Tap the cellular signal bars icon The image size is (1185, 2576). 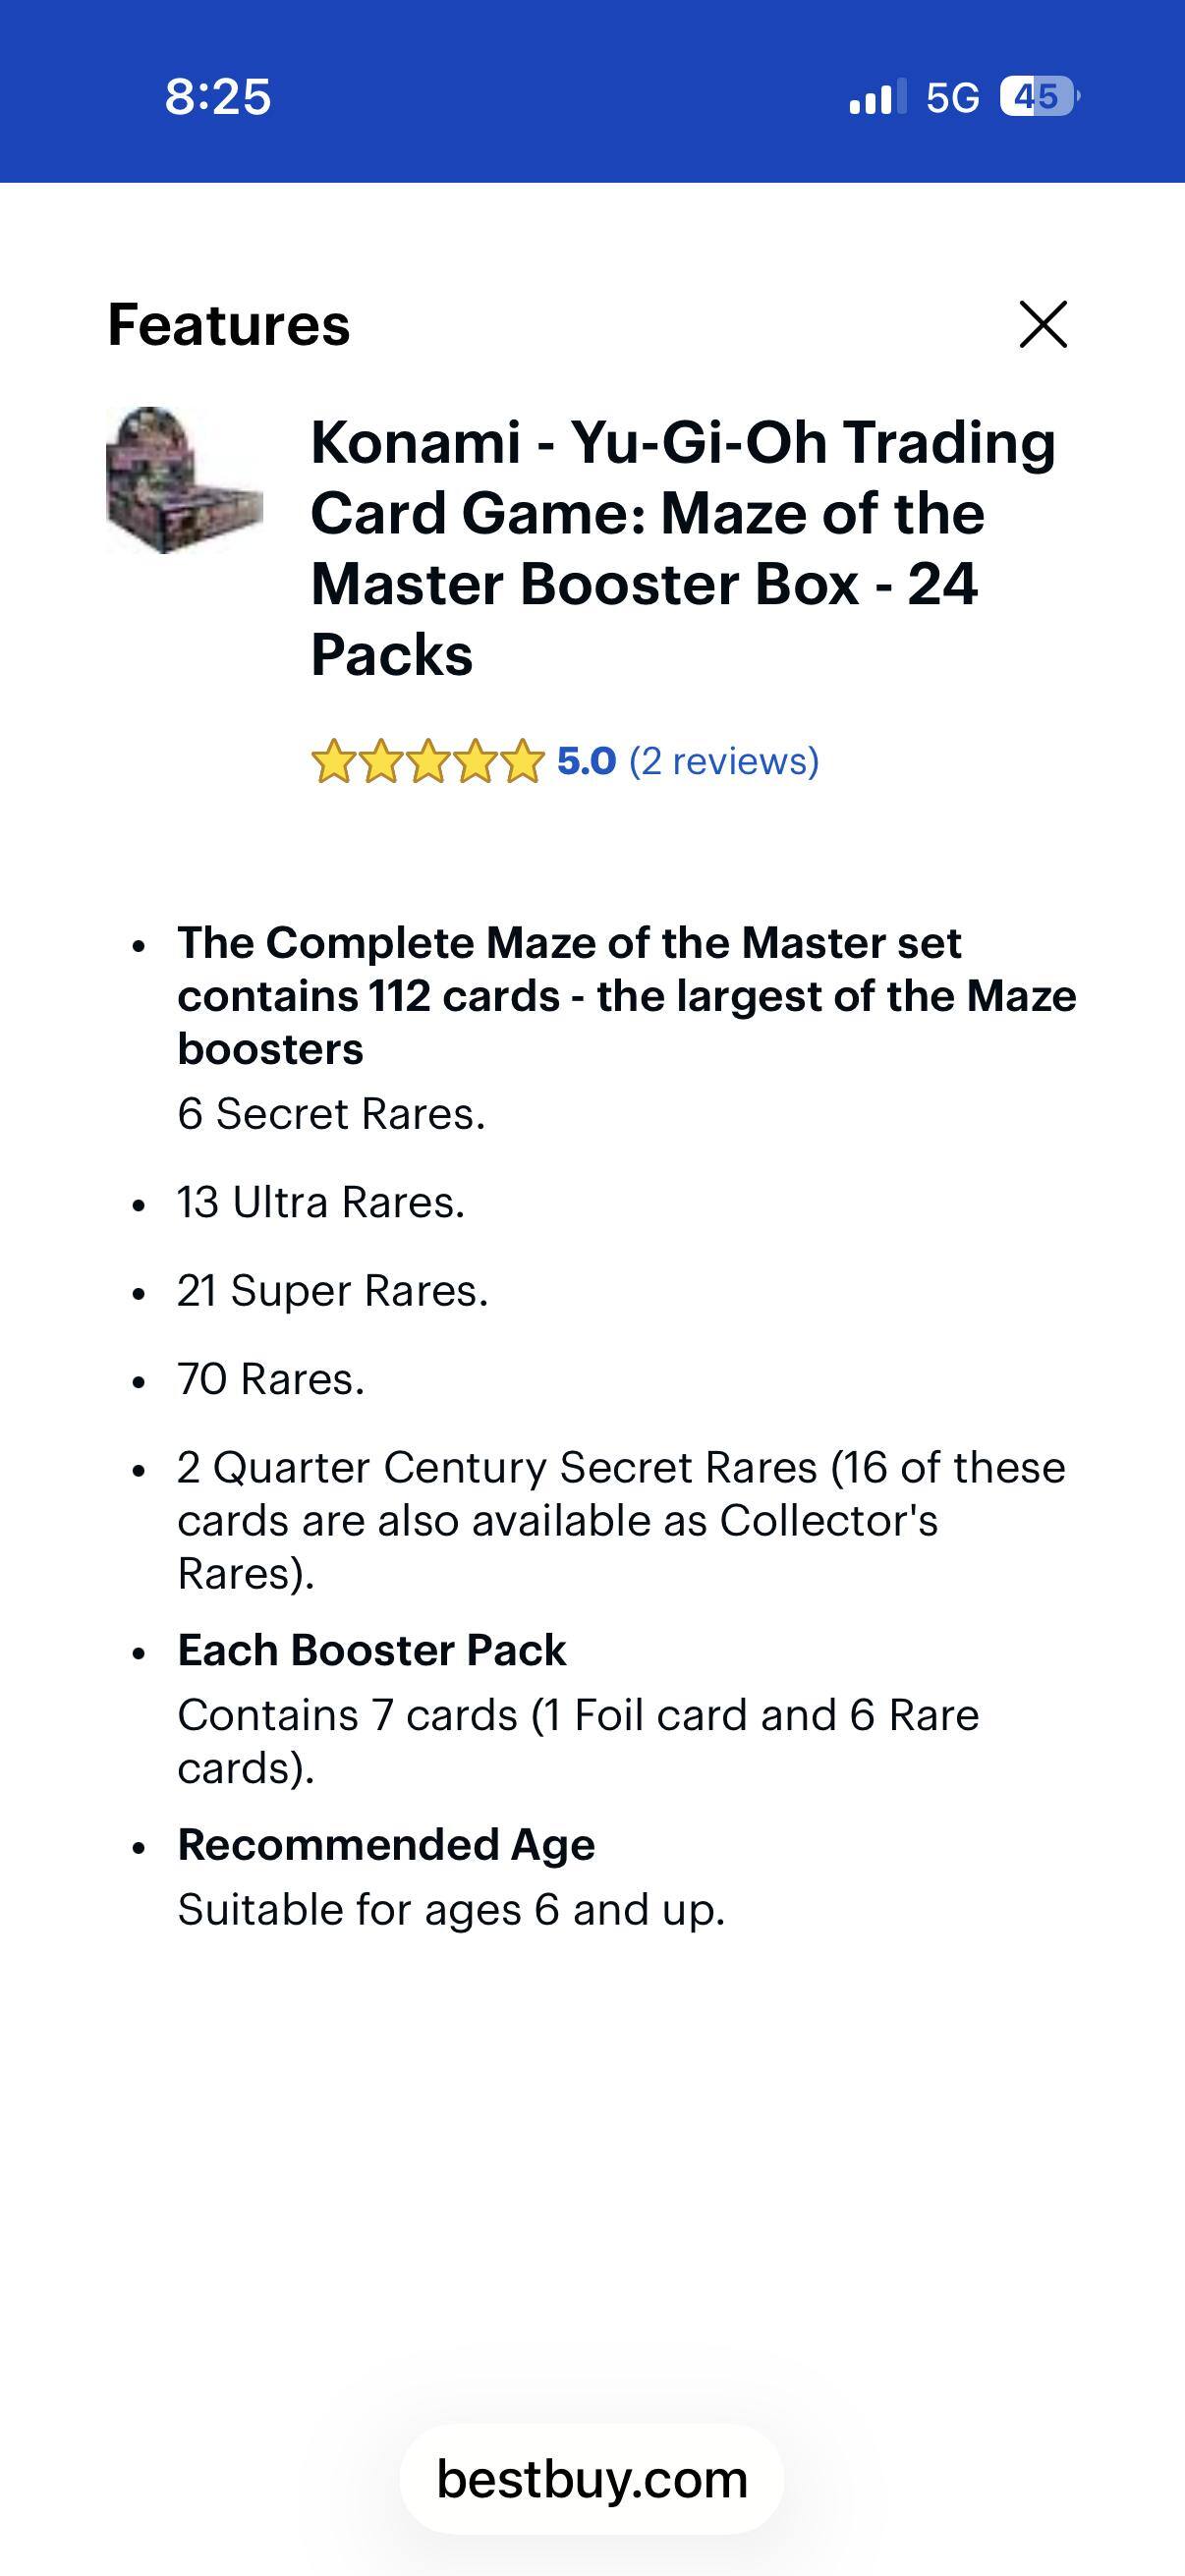pyautogui.click(x=877, y=97)
